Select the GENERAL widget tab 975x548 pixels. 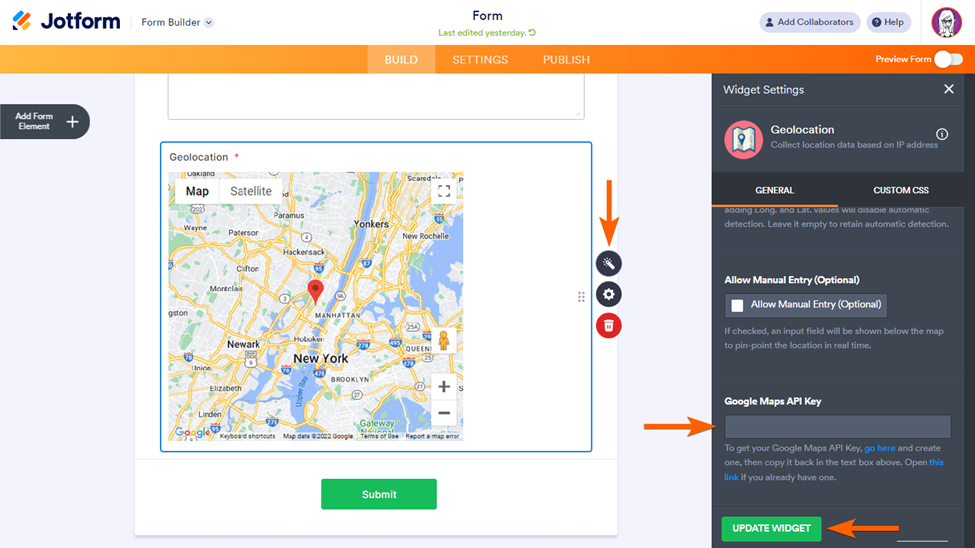[774, 190]
